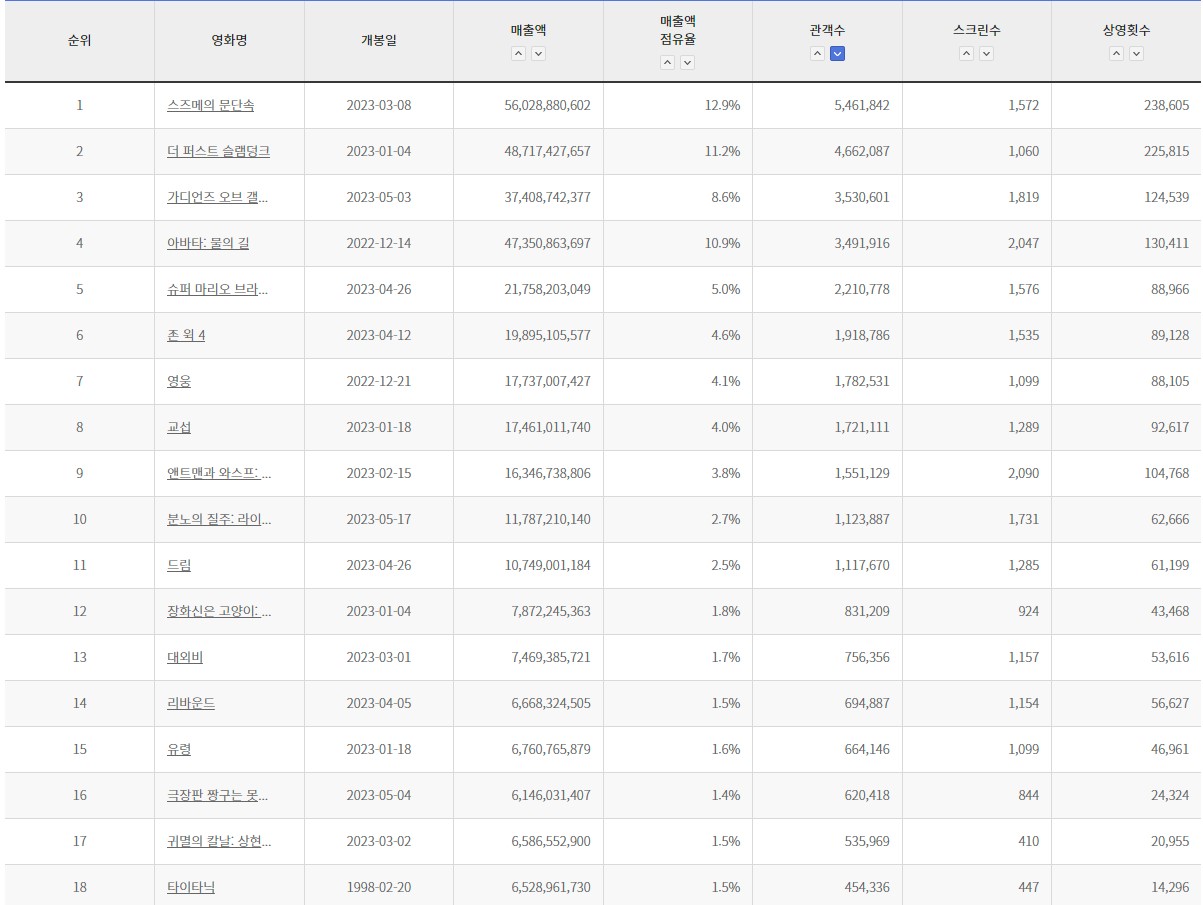Screen dimensions: 1203x905
Task: Open the 대외비 movie link
Action: click(x=185, y=657)
